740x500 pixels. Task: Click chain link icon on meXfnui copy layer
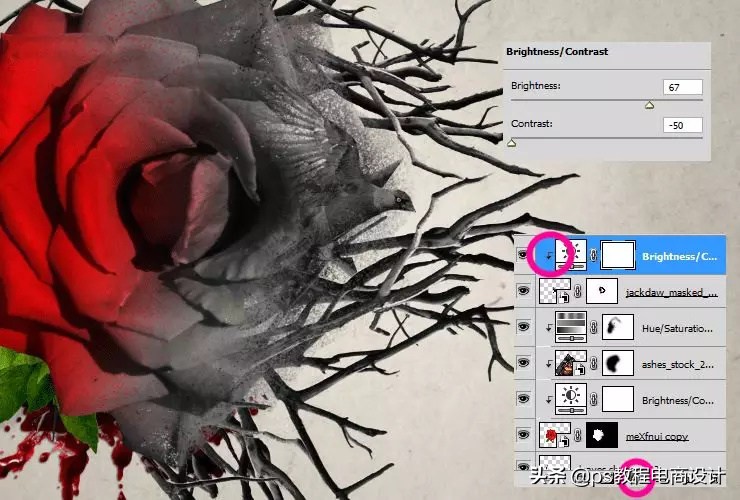click(x=578, y=435)
